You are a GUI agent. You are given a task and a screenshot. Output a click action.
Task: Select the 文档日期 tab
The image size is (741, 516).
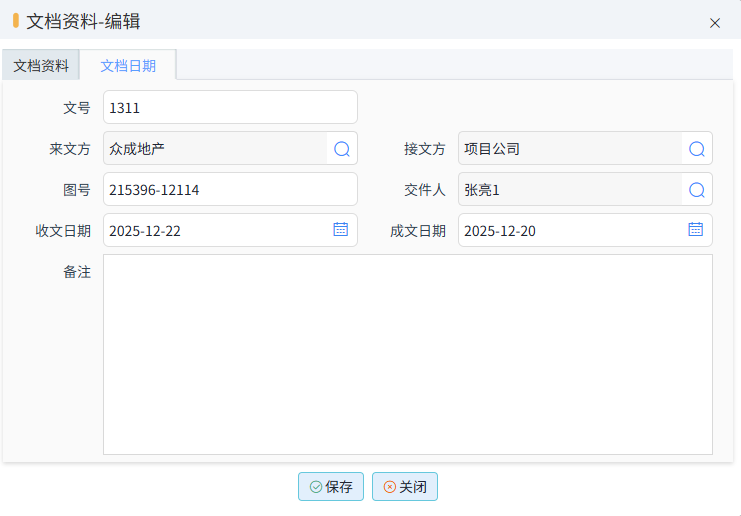click(128, 66)
